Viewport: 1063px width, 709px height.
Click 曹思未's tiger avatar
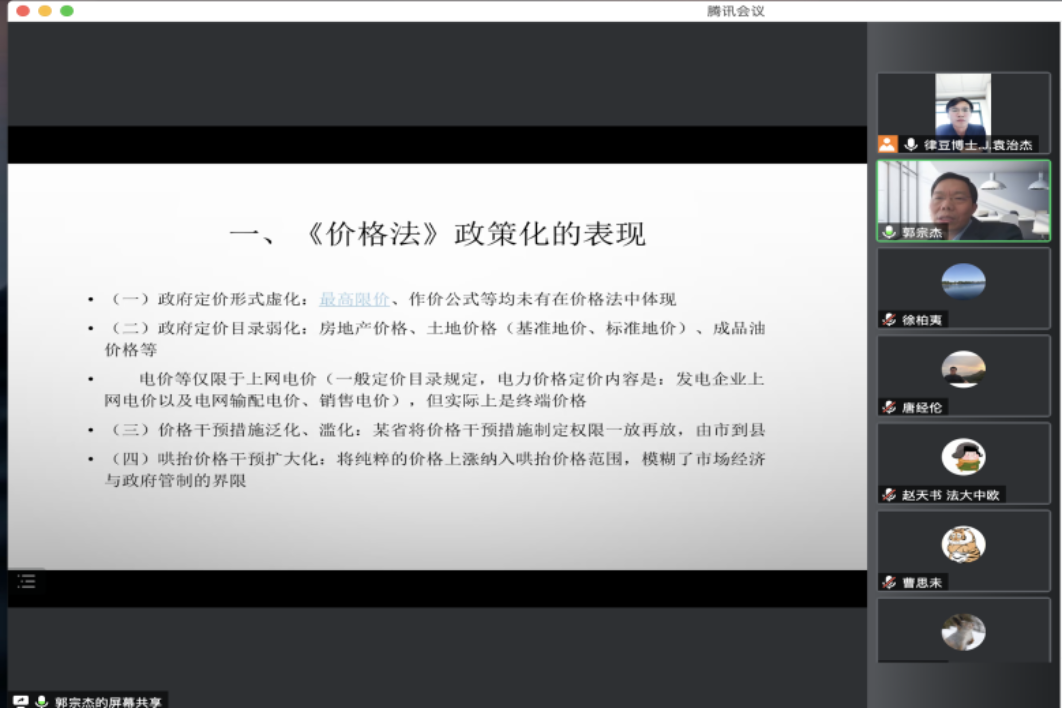coord(963,545)
